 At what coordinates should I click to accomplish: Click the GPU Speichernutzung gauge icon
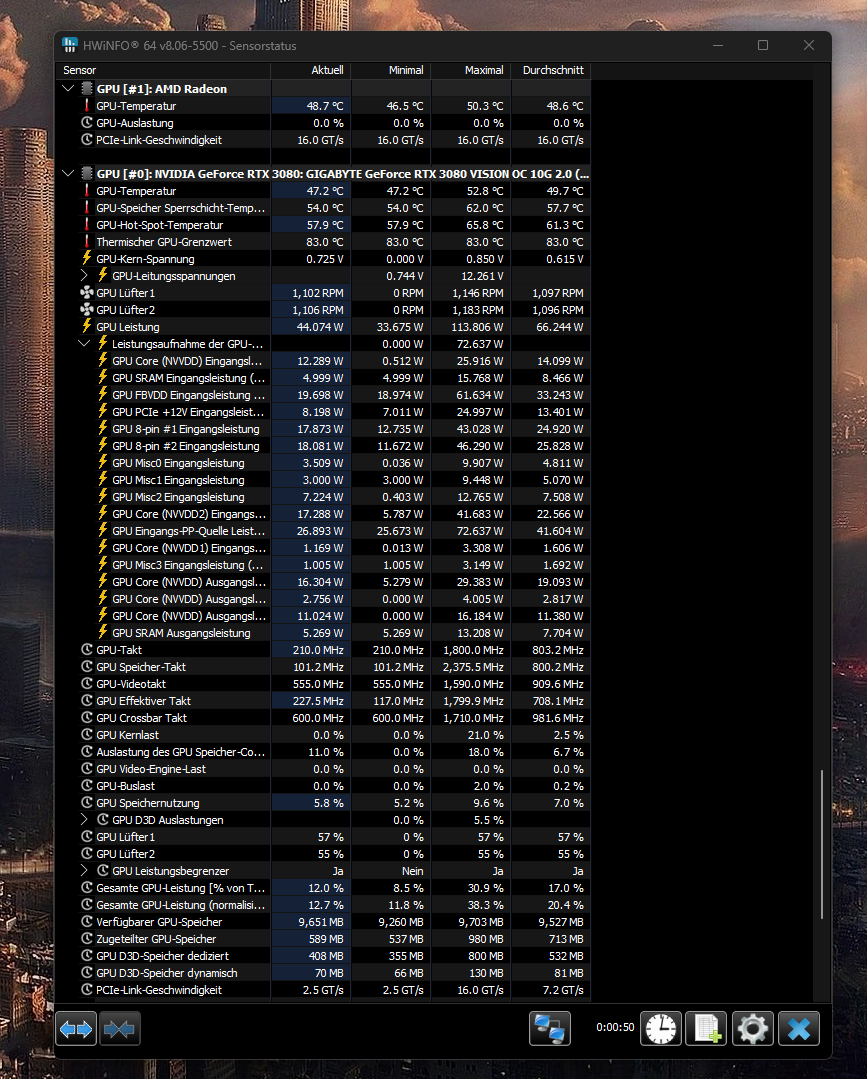tap(87, 802)
